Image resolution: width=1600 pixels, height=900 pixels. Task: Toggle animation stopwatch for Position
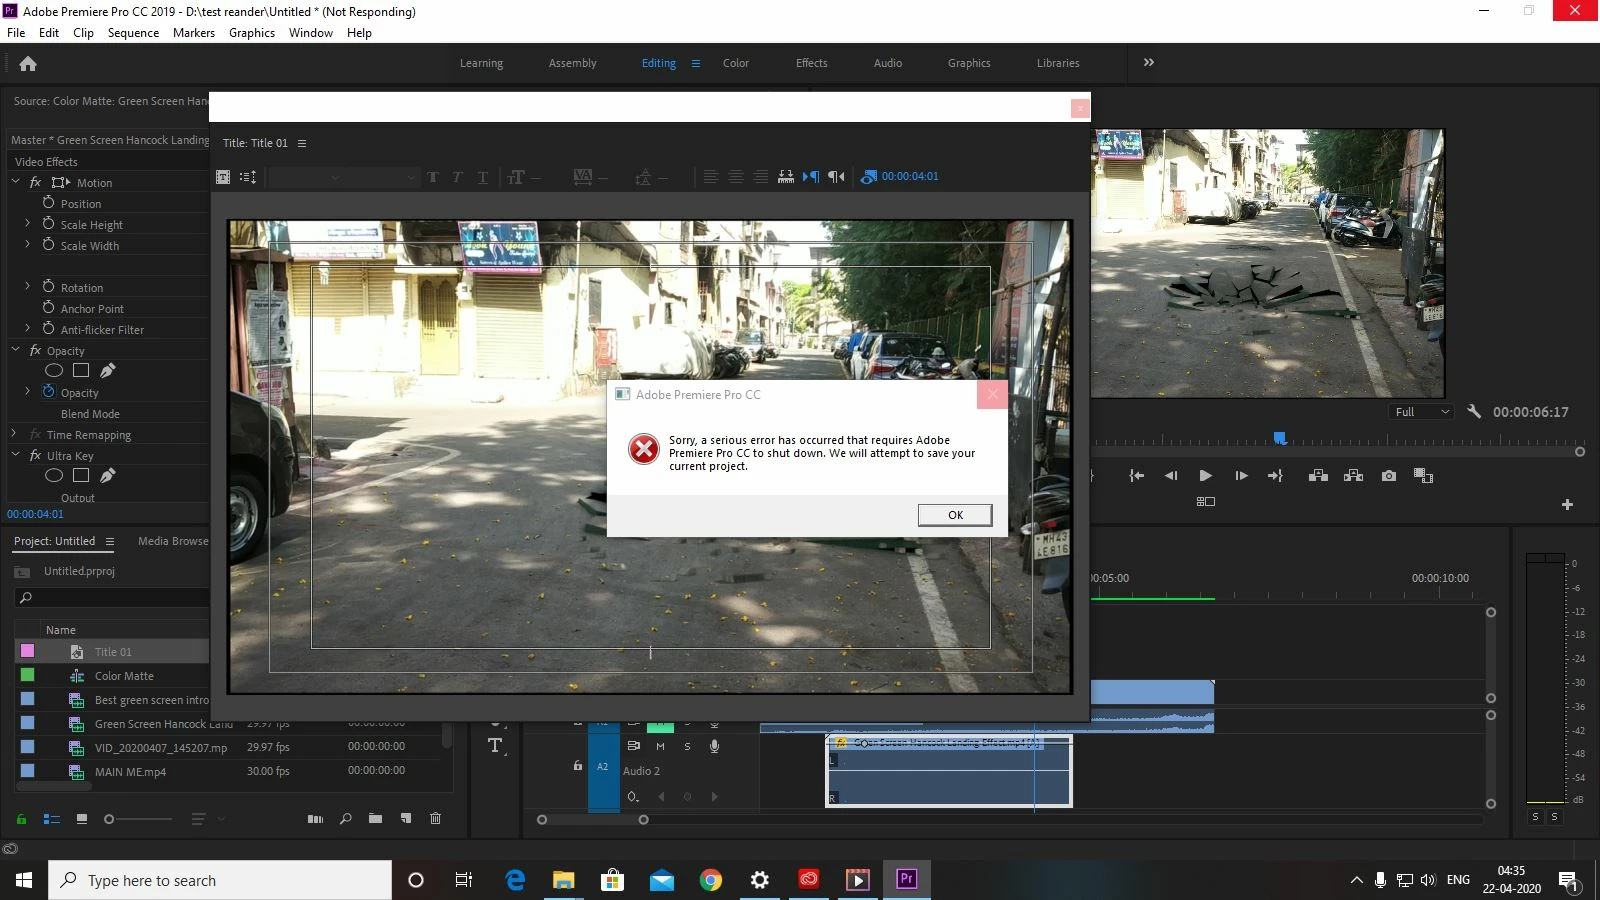tap(48, 202)
